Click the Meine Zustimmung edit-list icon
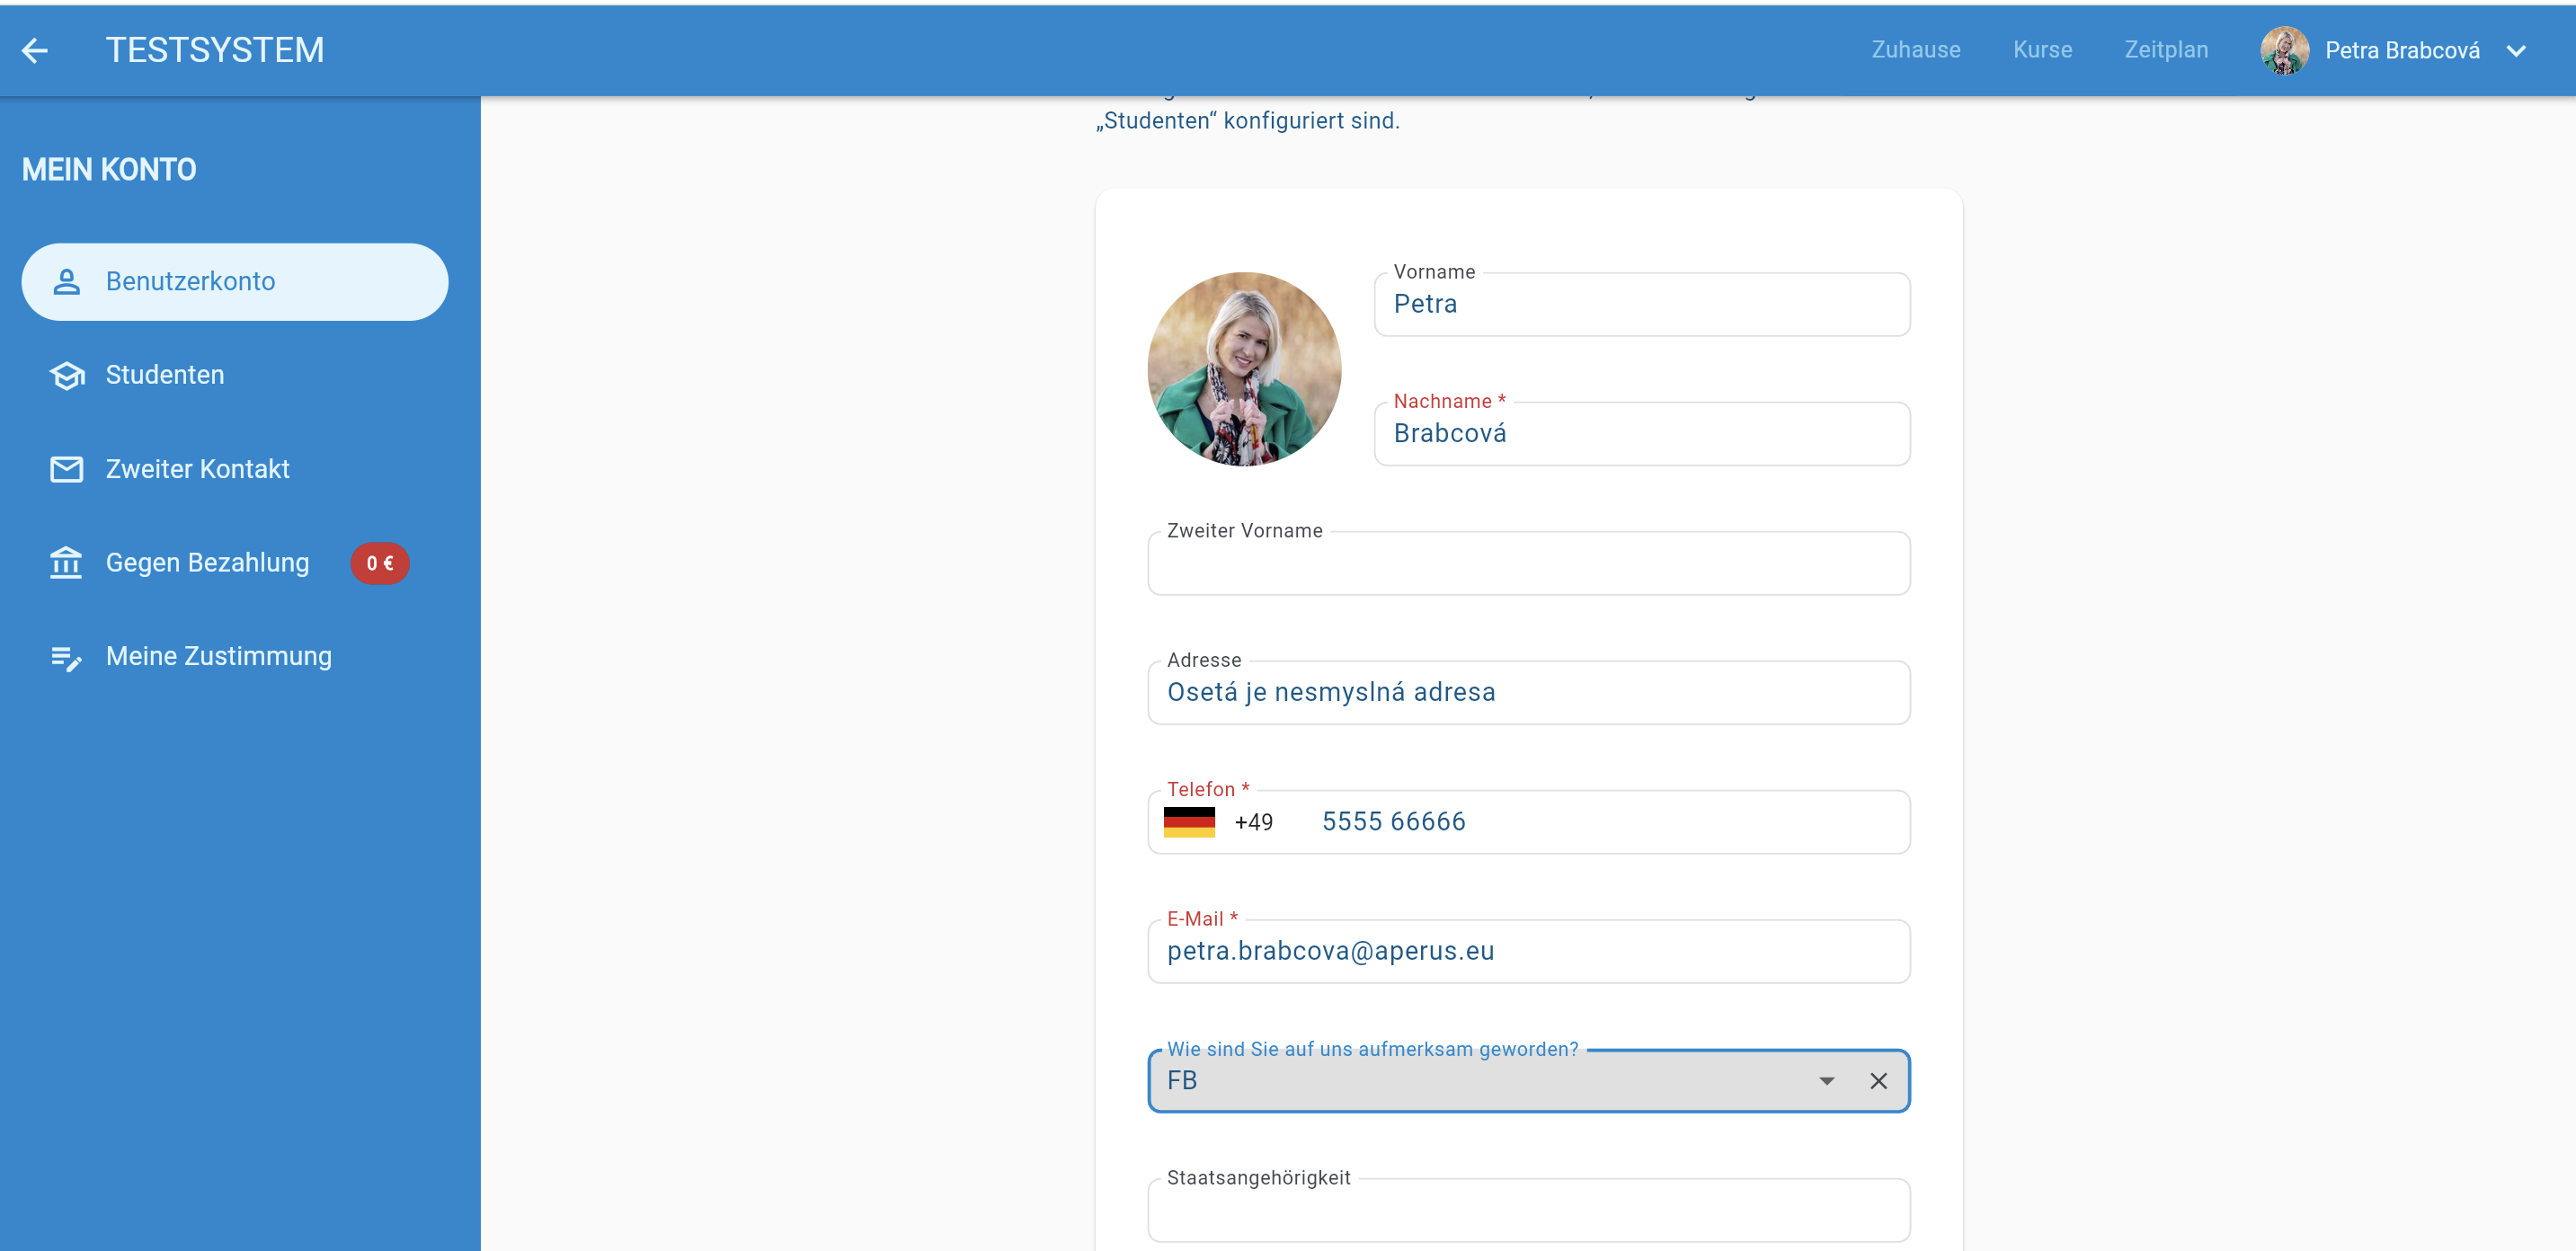The height and width of the screenshot is (1251, 2576). pyautogui.click(x=67, y=657)
